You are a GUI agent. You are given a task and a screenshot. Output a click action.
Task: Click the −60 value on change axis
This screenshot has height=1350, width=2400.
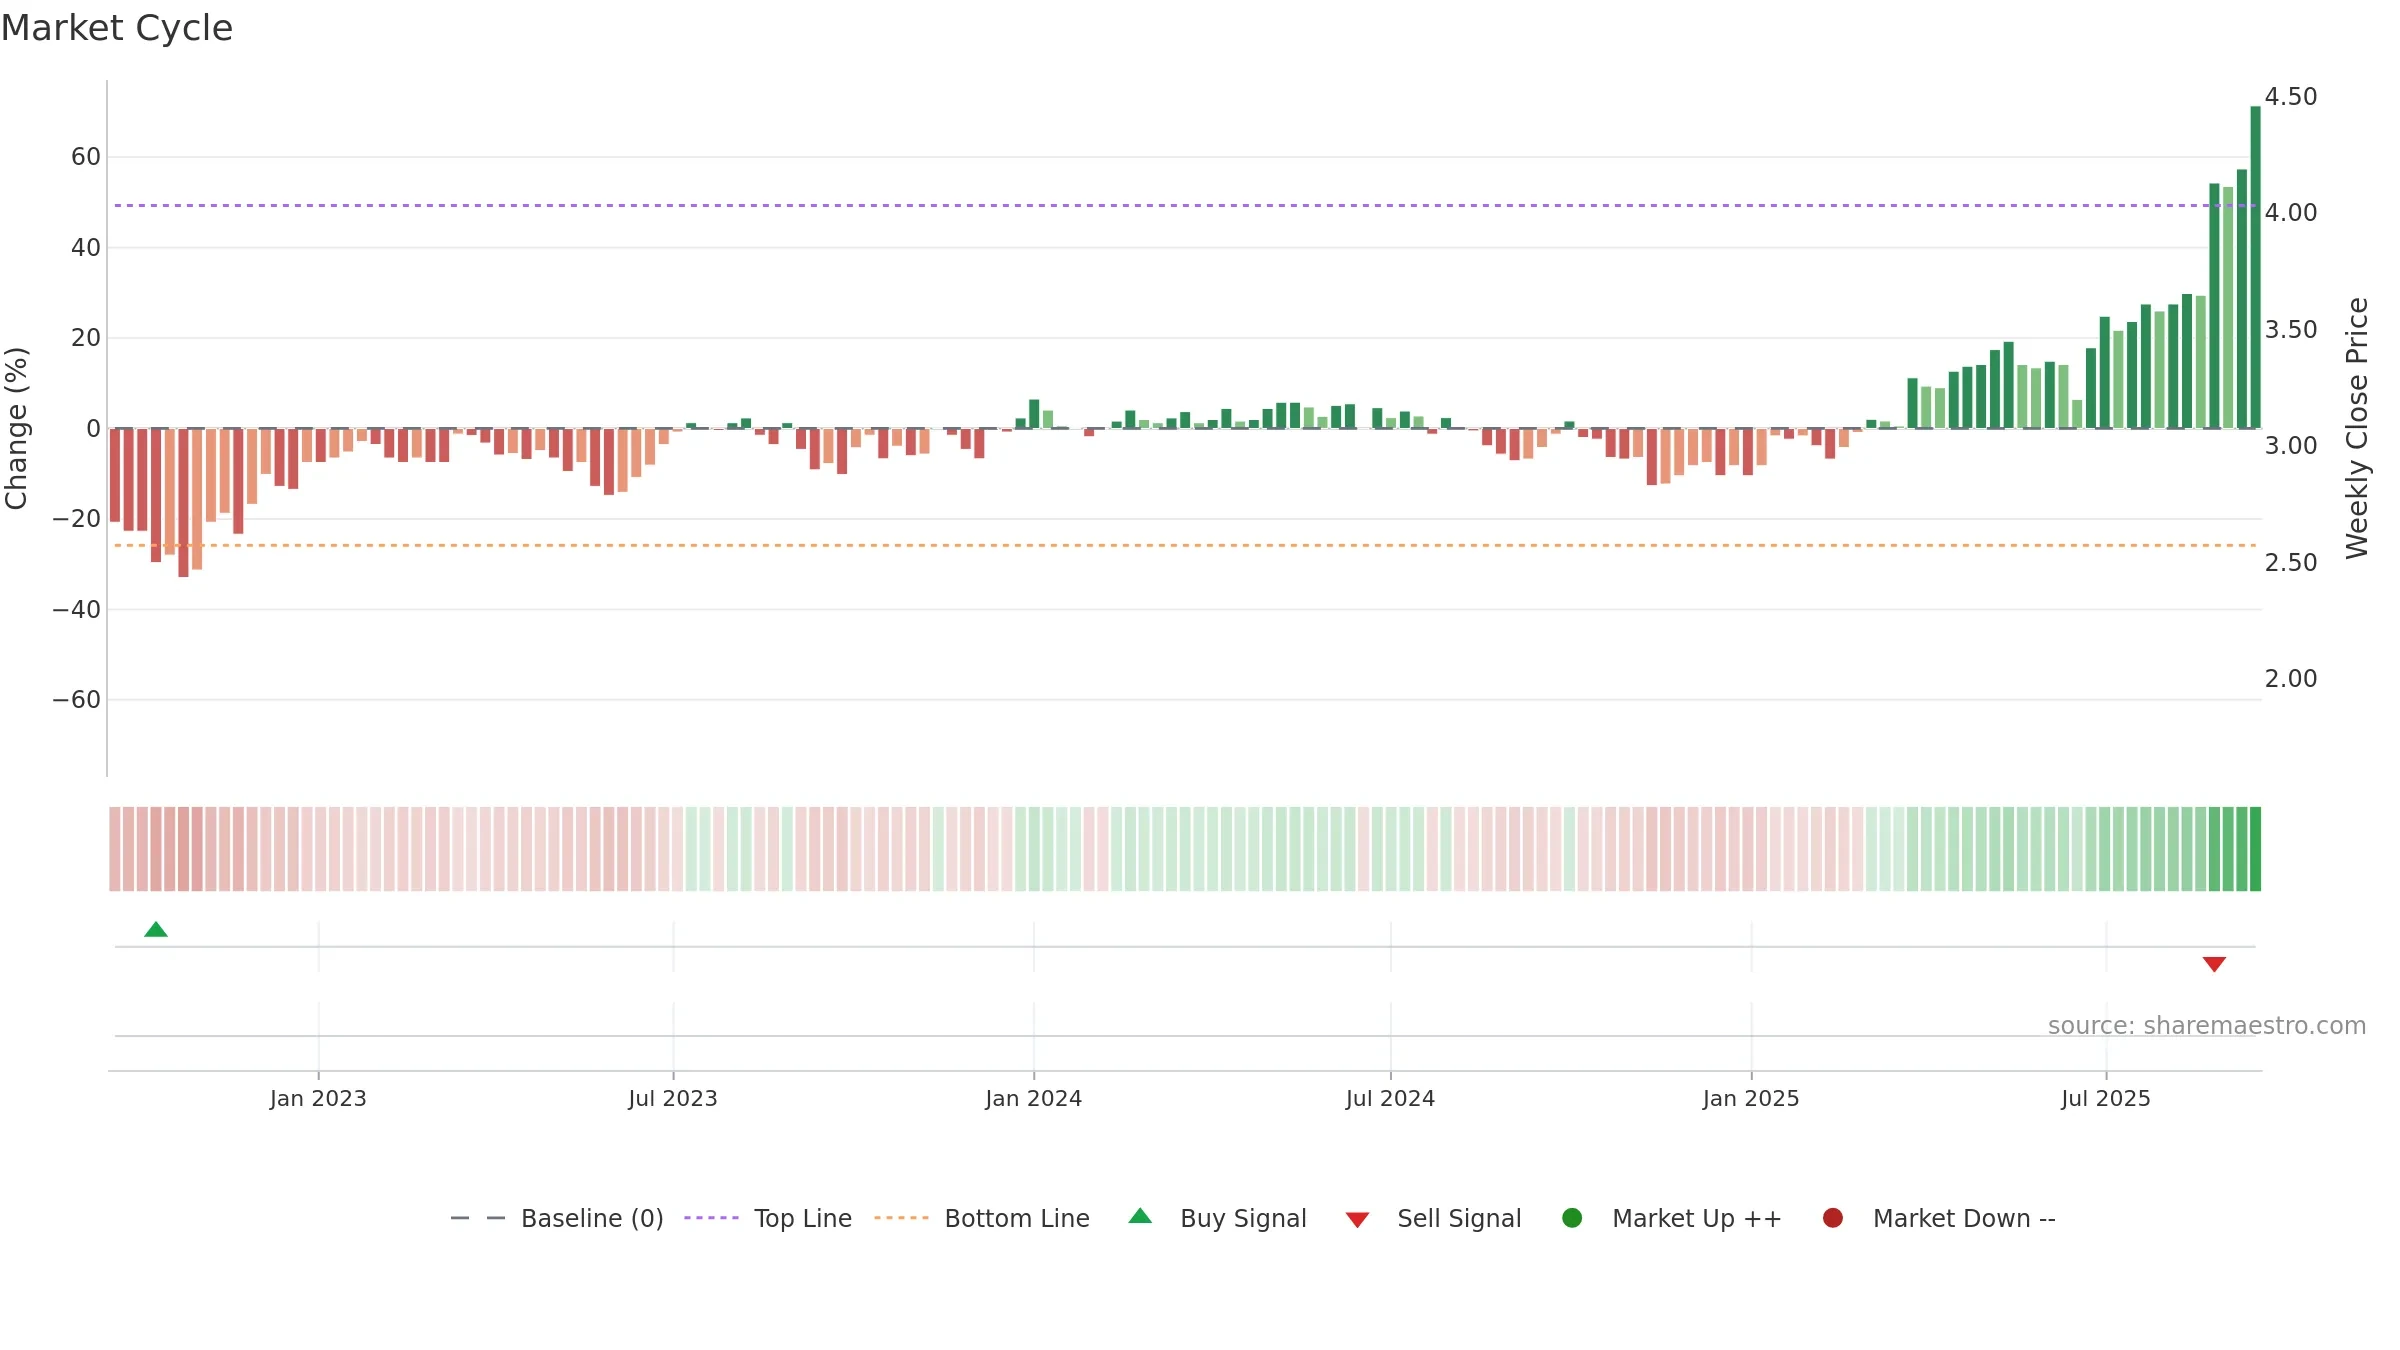click(x=77, y=700)
